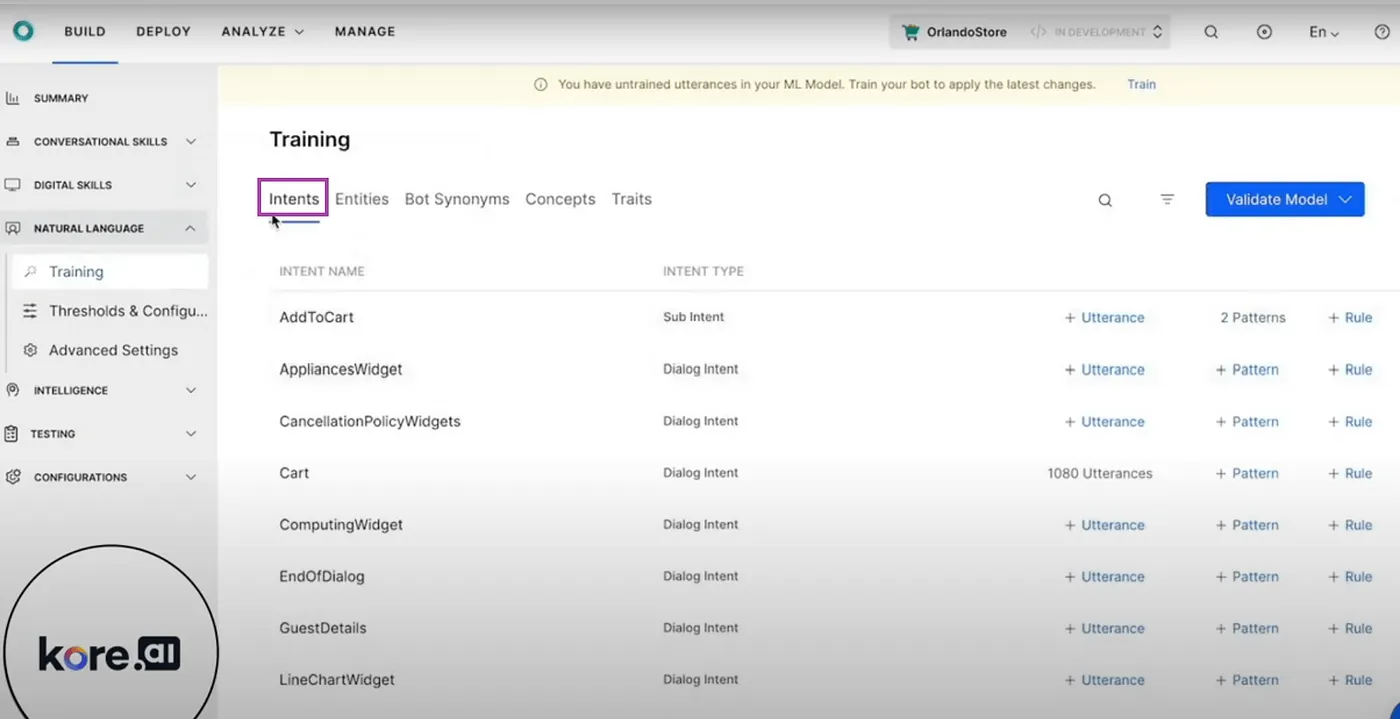Add a rule to GuestDetails
The height and width of the screenshot is (719, 1400).
[x=1350, y=628]
